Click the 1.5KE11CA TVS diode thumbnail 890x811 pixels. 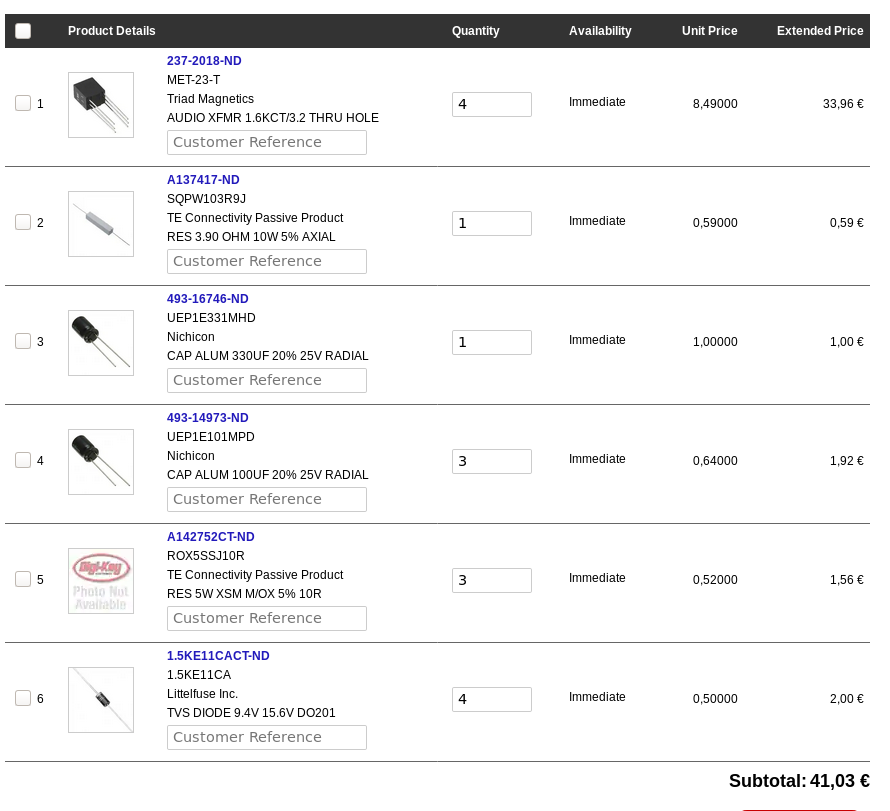(x=101, y=700)
